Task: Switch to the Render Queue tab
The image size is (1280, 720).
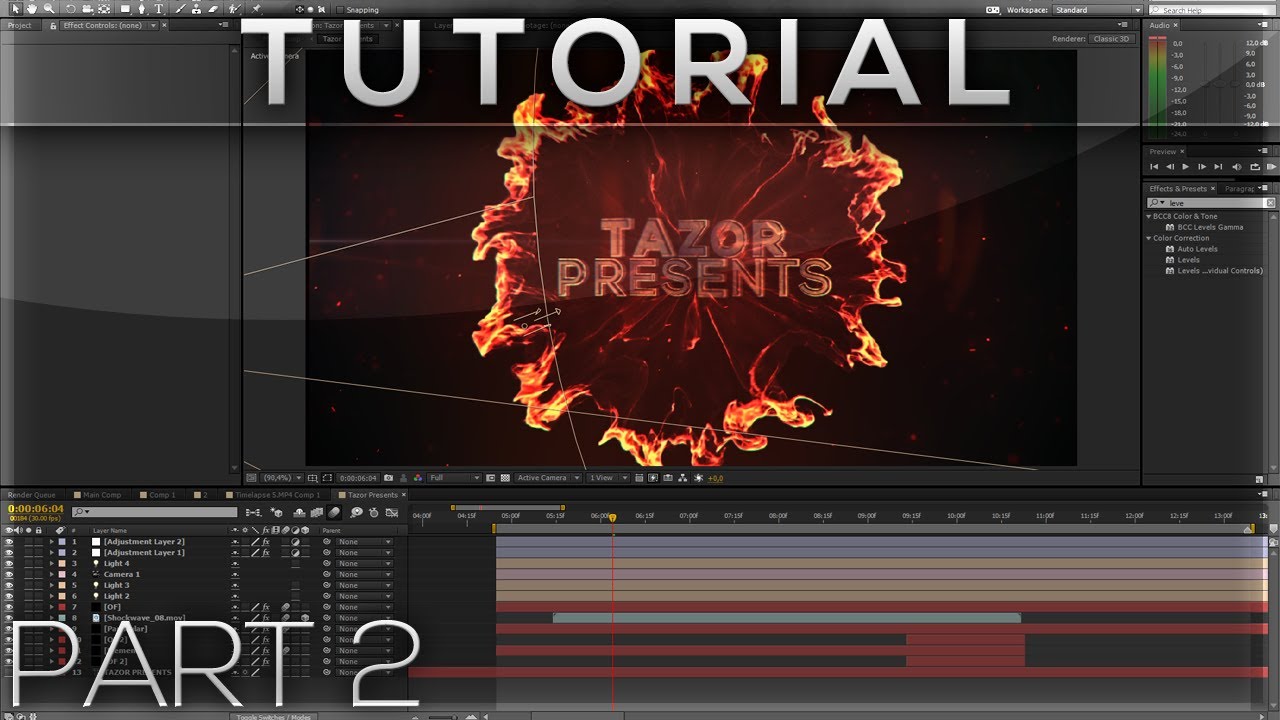Action: click(x=31, y=495)
